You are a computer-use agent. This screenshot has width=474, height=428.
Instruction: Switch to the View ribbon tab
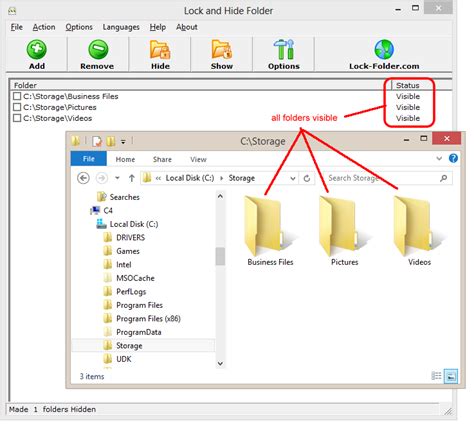tap(198, 159)
